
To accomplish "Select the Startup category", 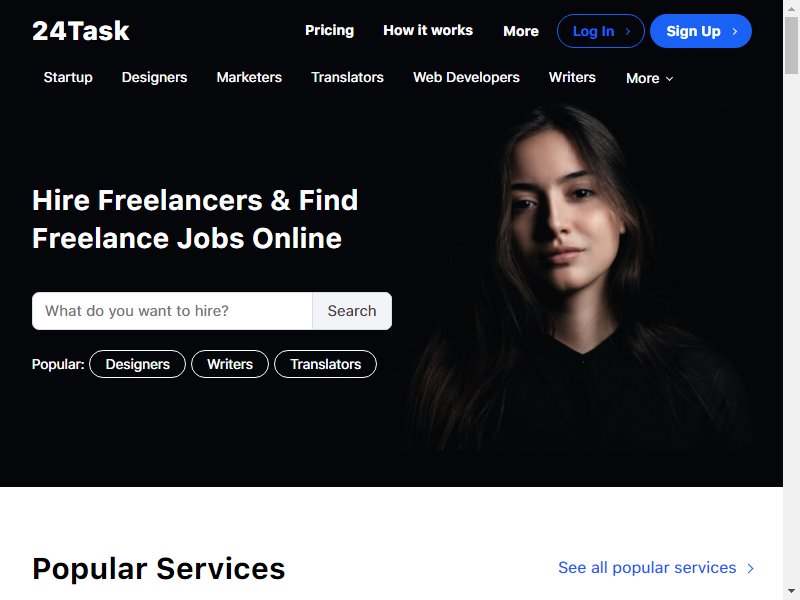I will point(68,77).
